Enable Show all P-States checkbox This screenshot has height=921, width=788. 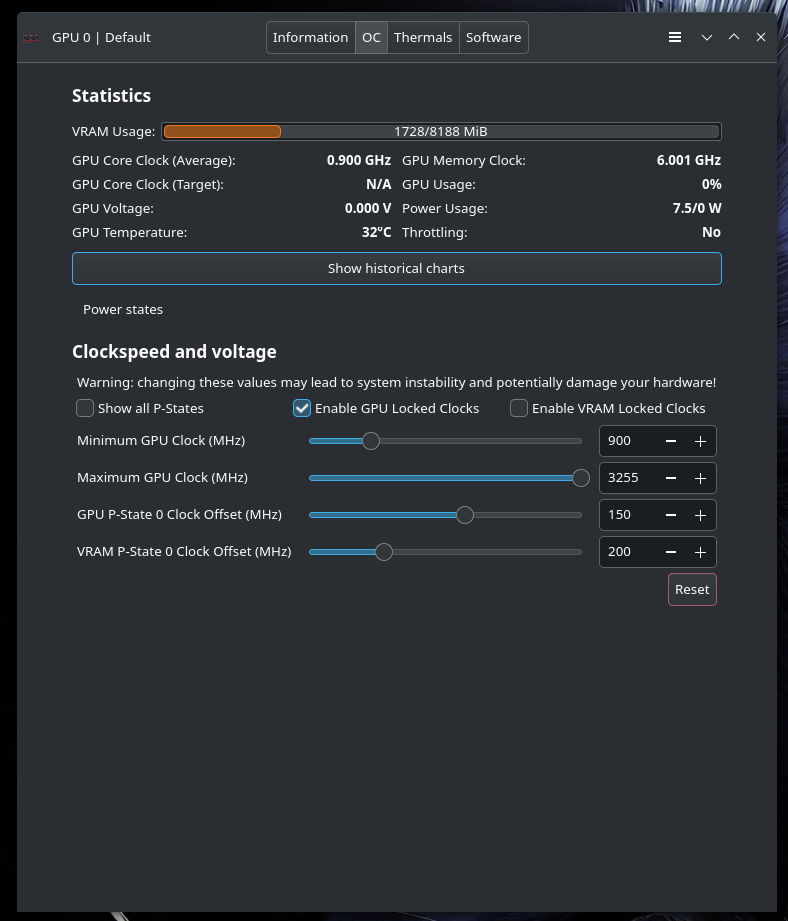pos(85,408)
